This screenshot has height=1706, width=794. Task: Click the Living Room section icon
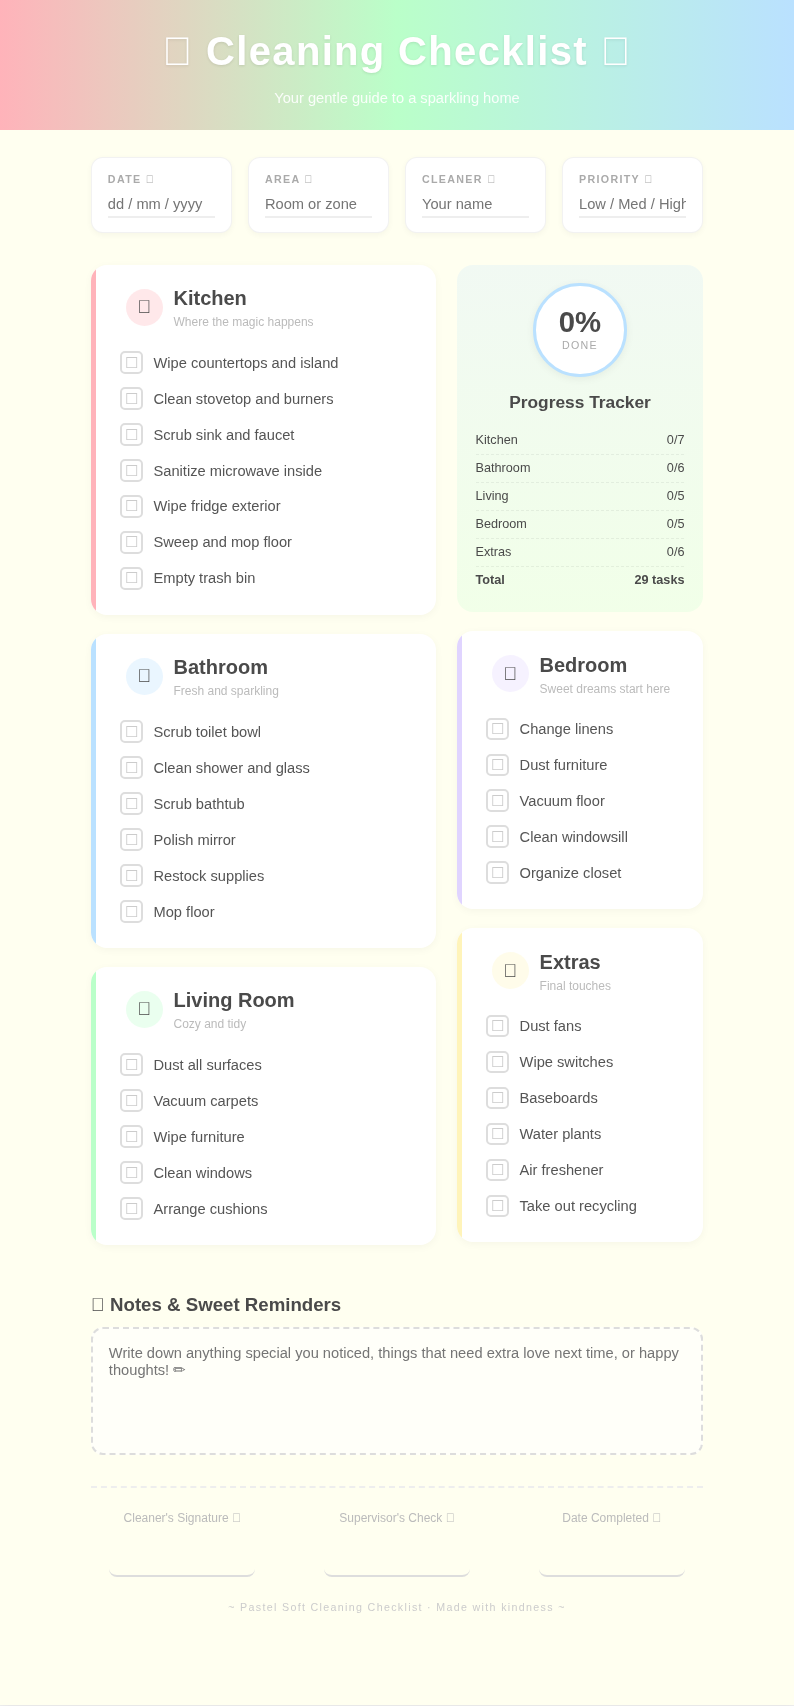[x=144, y=1009]
